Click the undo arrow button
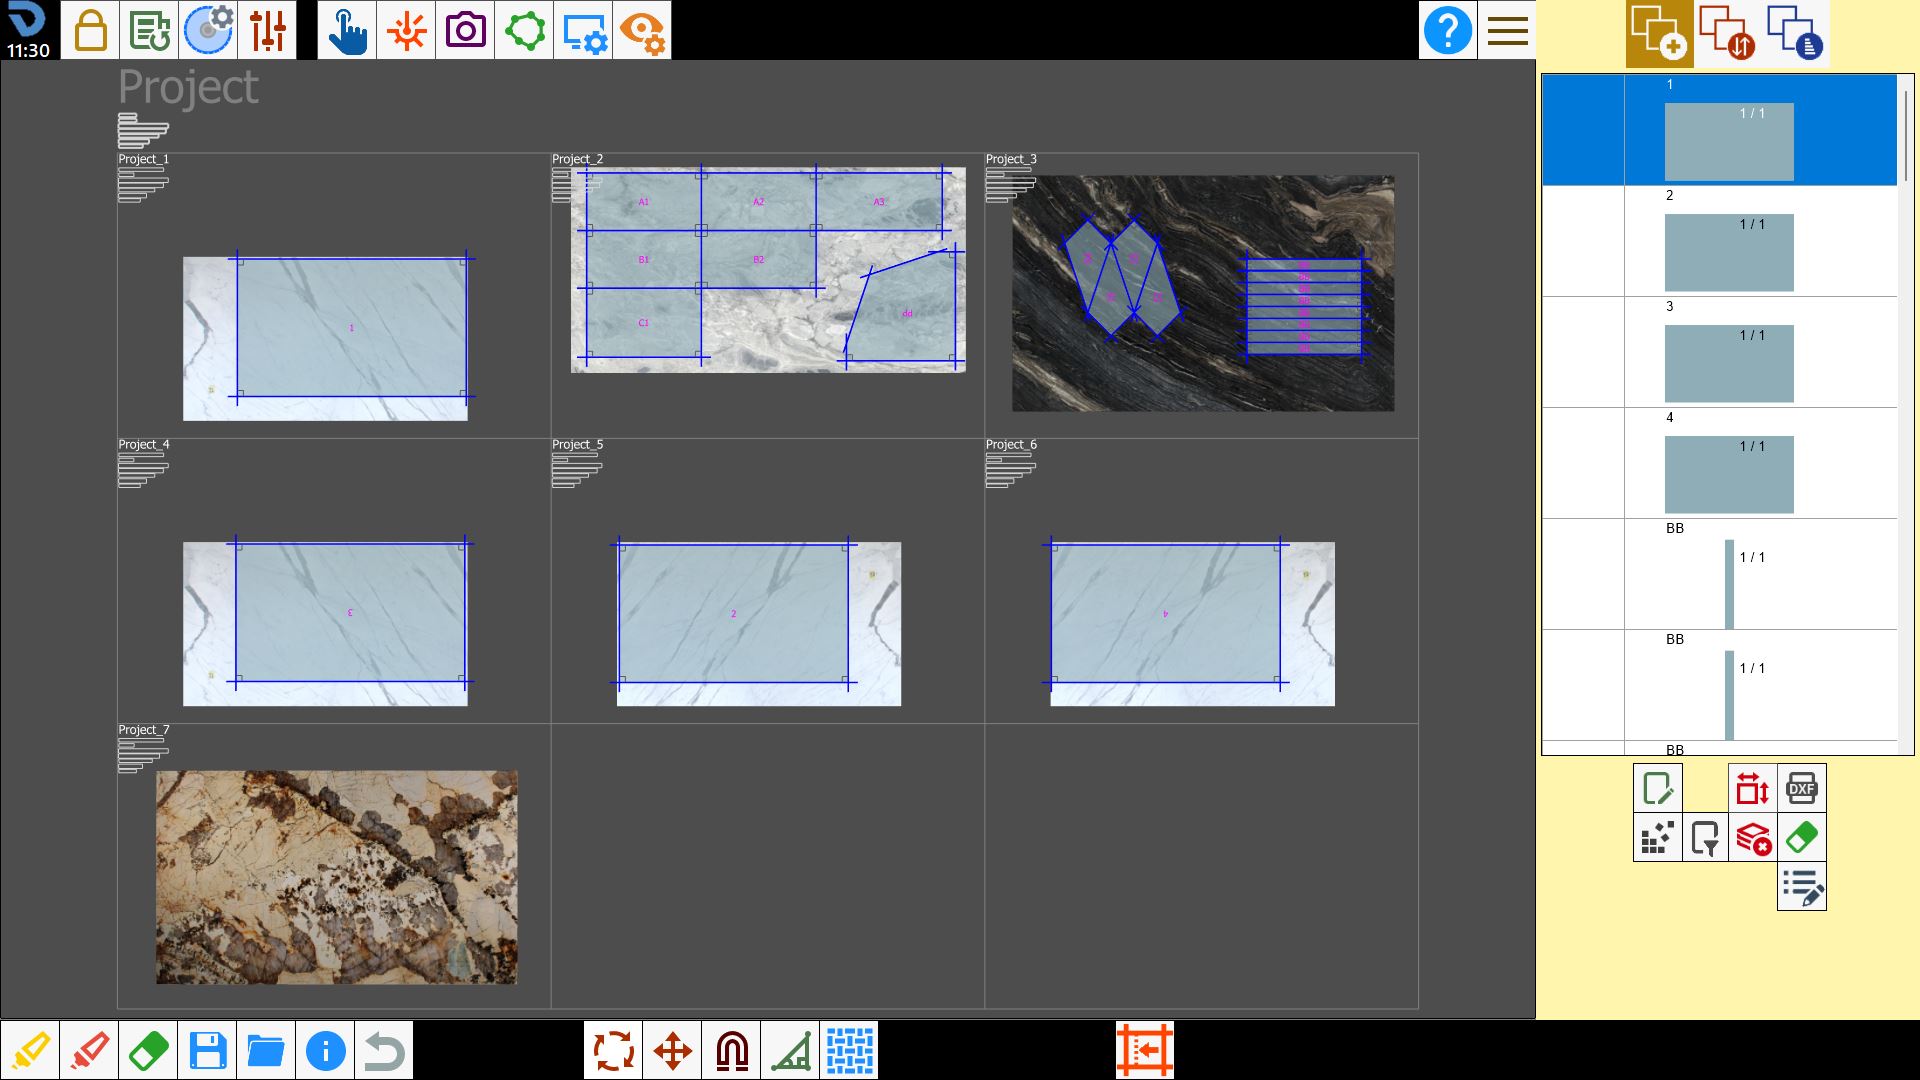The width and height of the screenshot is (1920, 1080). coord(384,1051)
